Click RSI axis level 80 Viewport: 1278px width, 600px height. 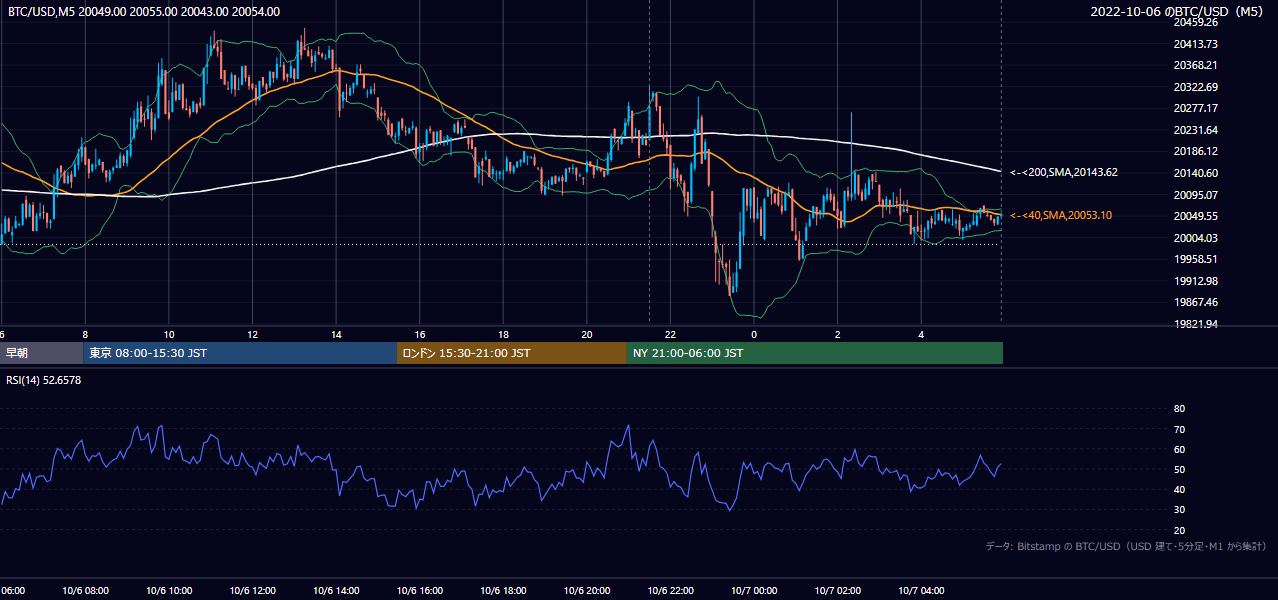point(1180,409)
